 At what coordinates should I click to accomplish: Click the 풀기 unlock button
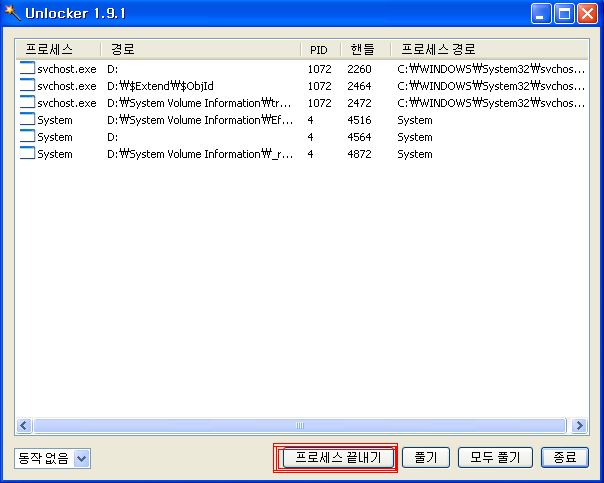click(x=426, y=458)
